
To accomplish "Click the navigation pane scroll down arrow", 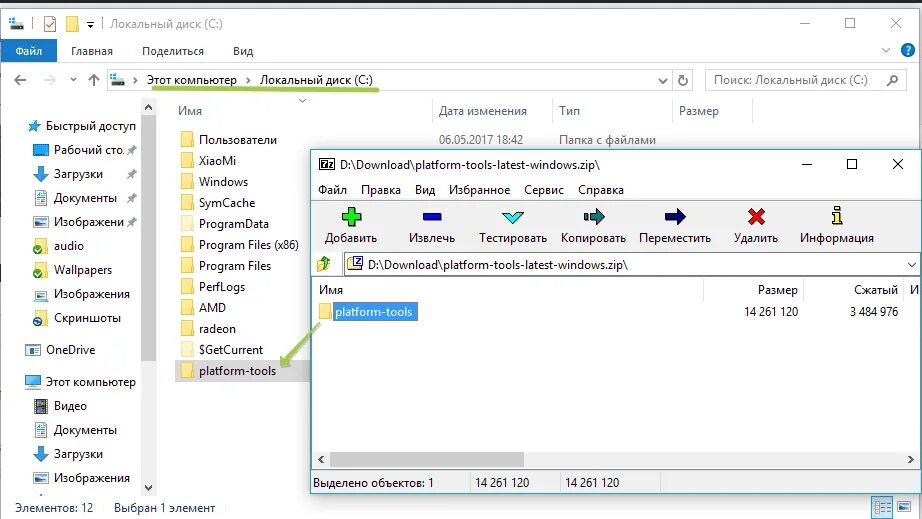I will [148, 487].
